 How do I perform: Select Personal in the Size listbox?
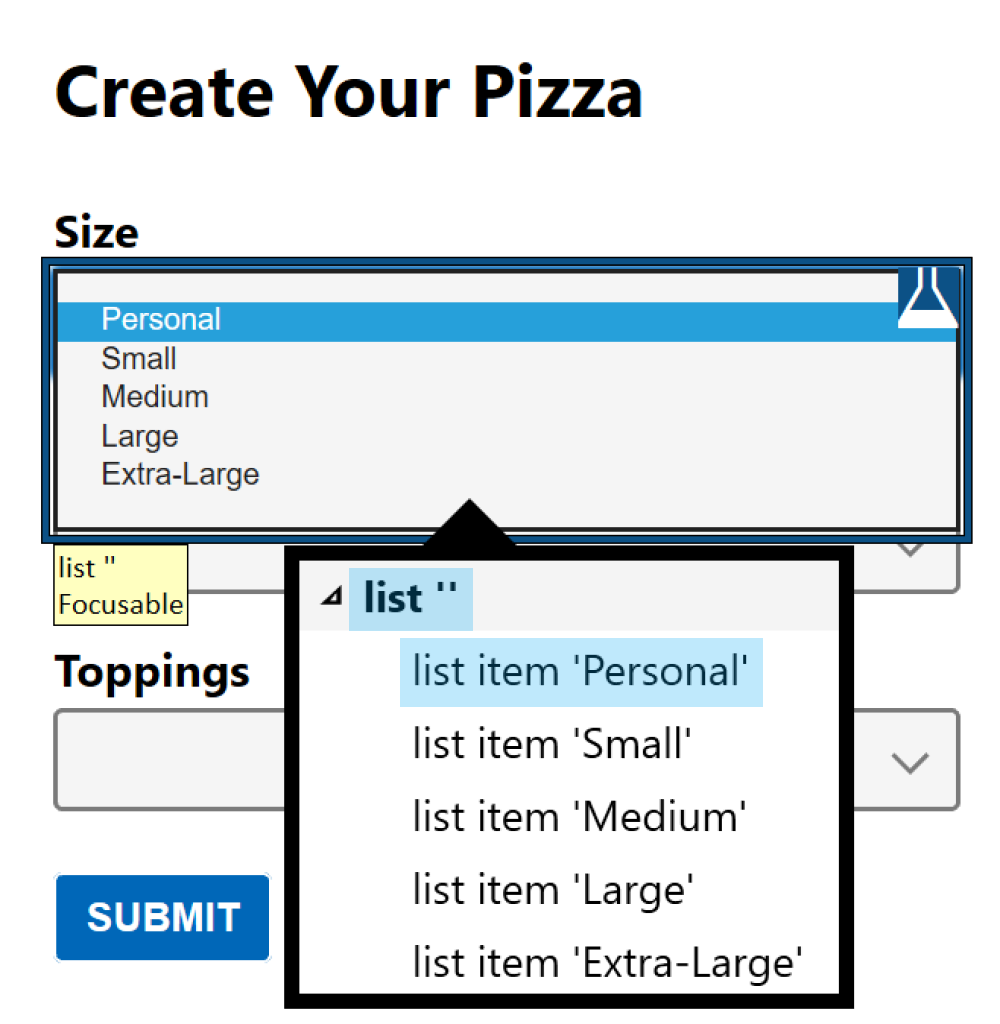(x=161, y=320)
